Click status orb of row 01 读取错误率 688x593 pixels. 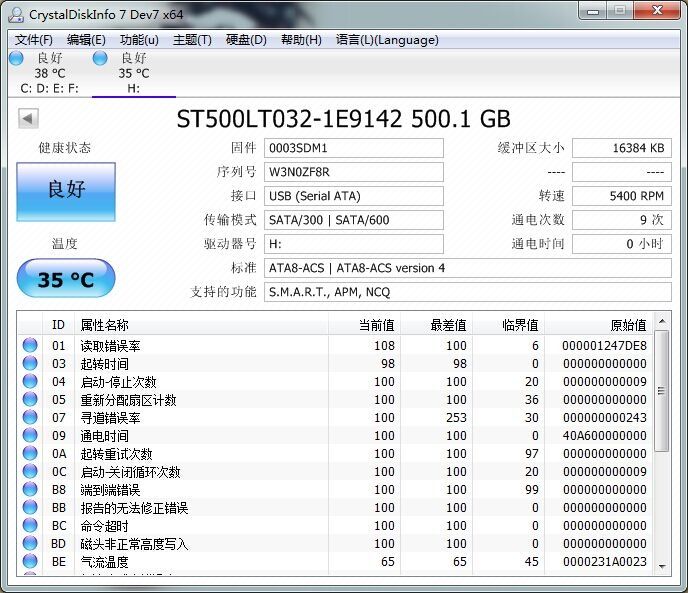point(30,345)
